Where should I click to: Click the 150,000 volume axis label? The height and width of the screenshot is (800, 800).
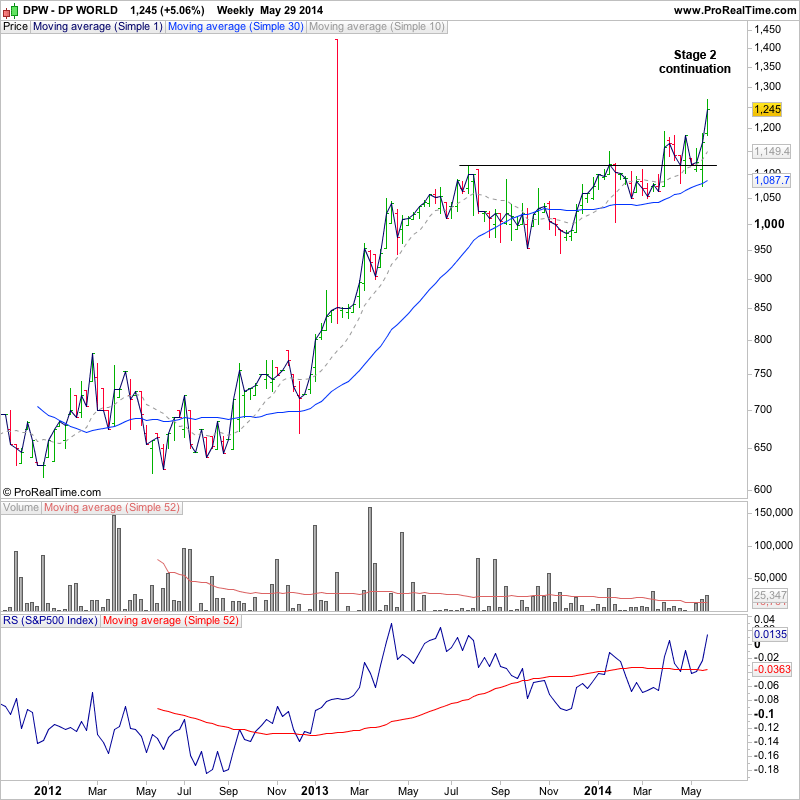pos(773,512)
